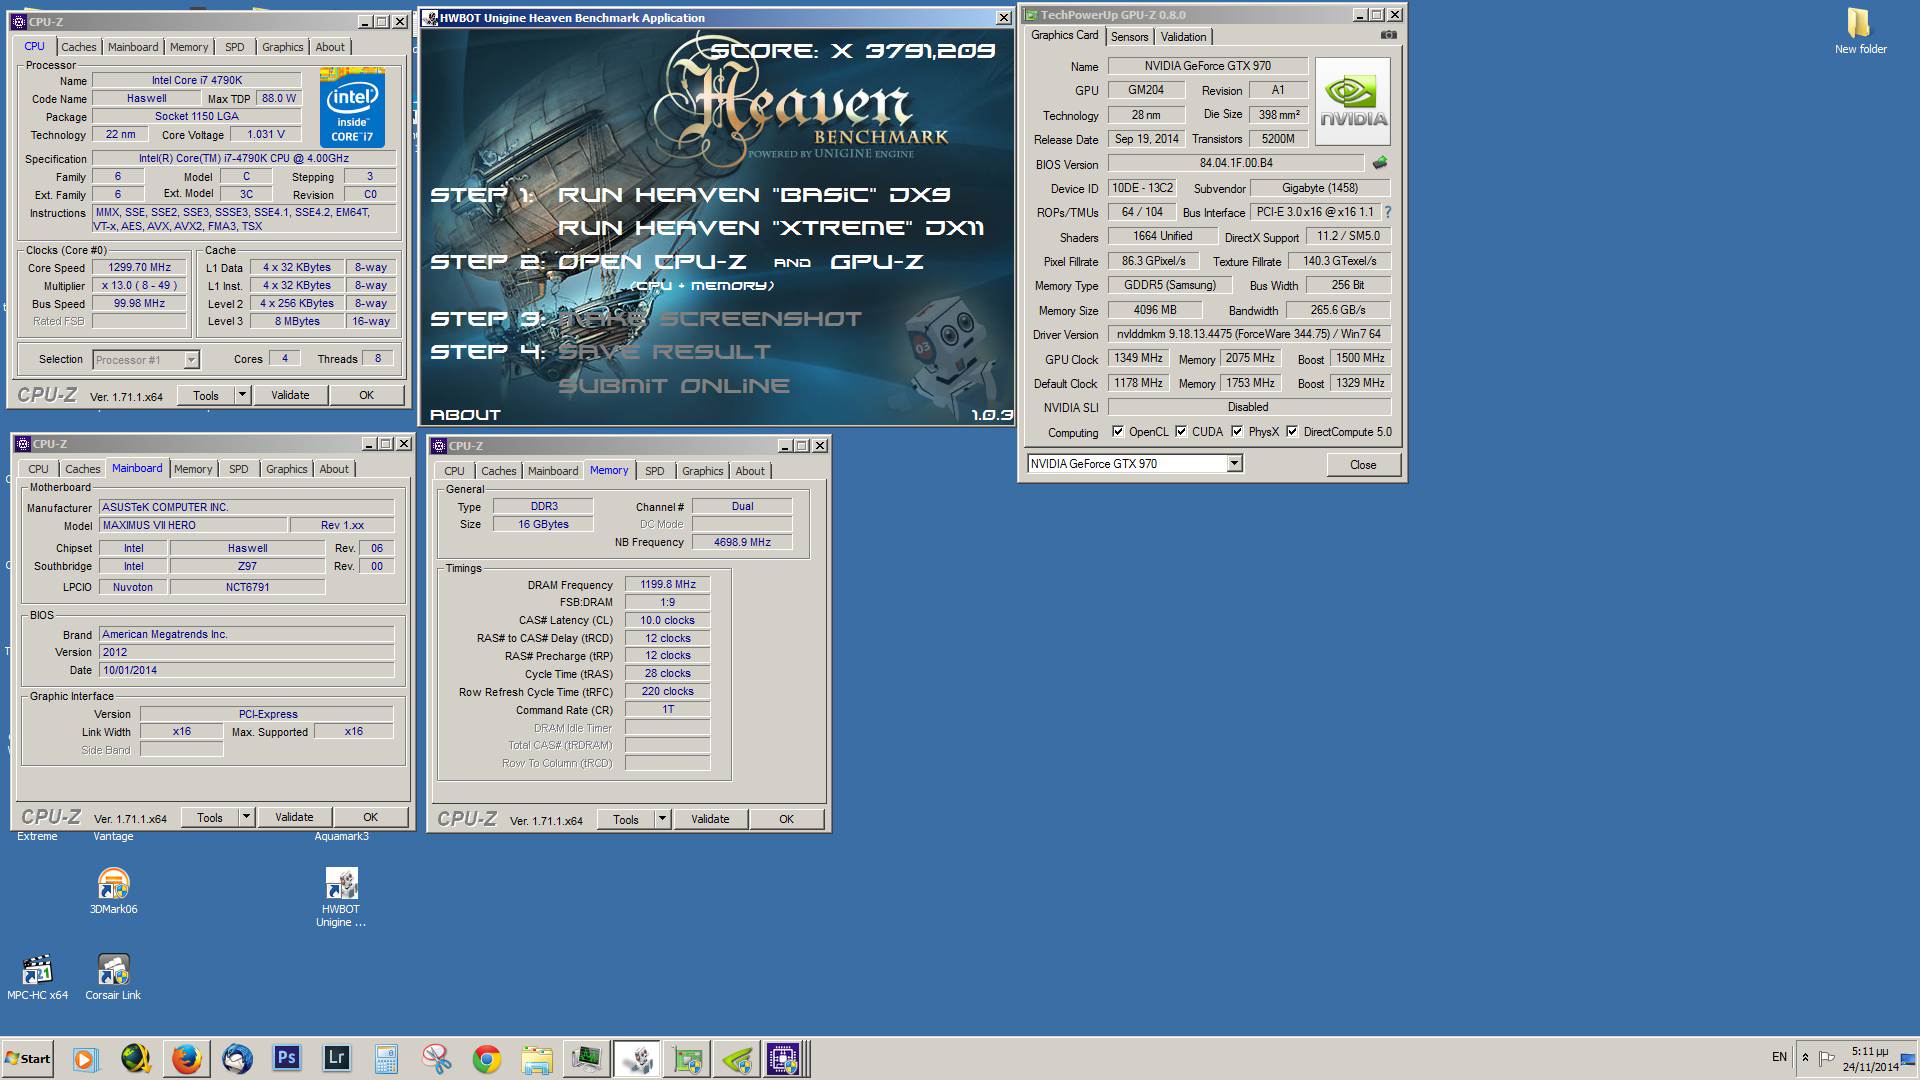
Task: Open the NVIDIA GeForce GTX 970 GPU dropdown
Action: [1234, 463]
